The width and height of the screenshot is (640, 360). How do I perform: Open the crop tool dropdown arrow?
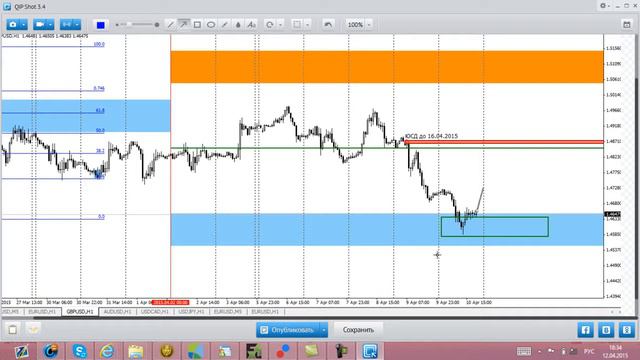click(x=307, y=25)
